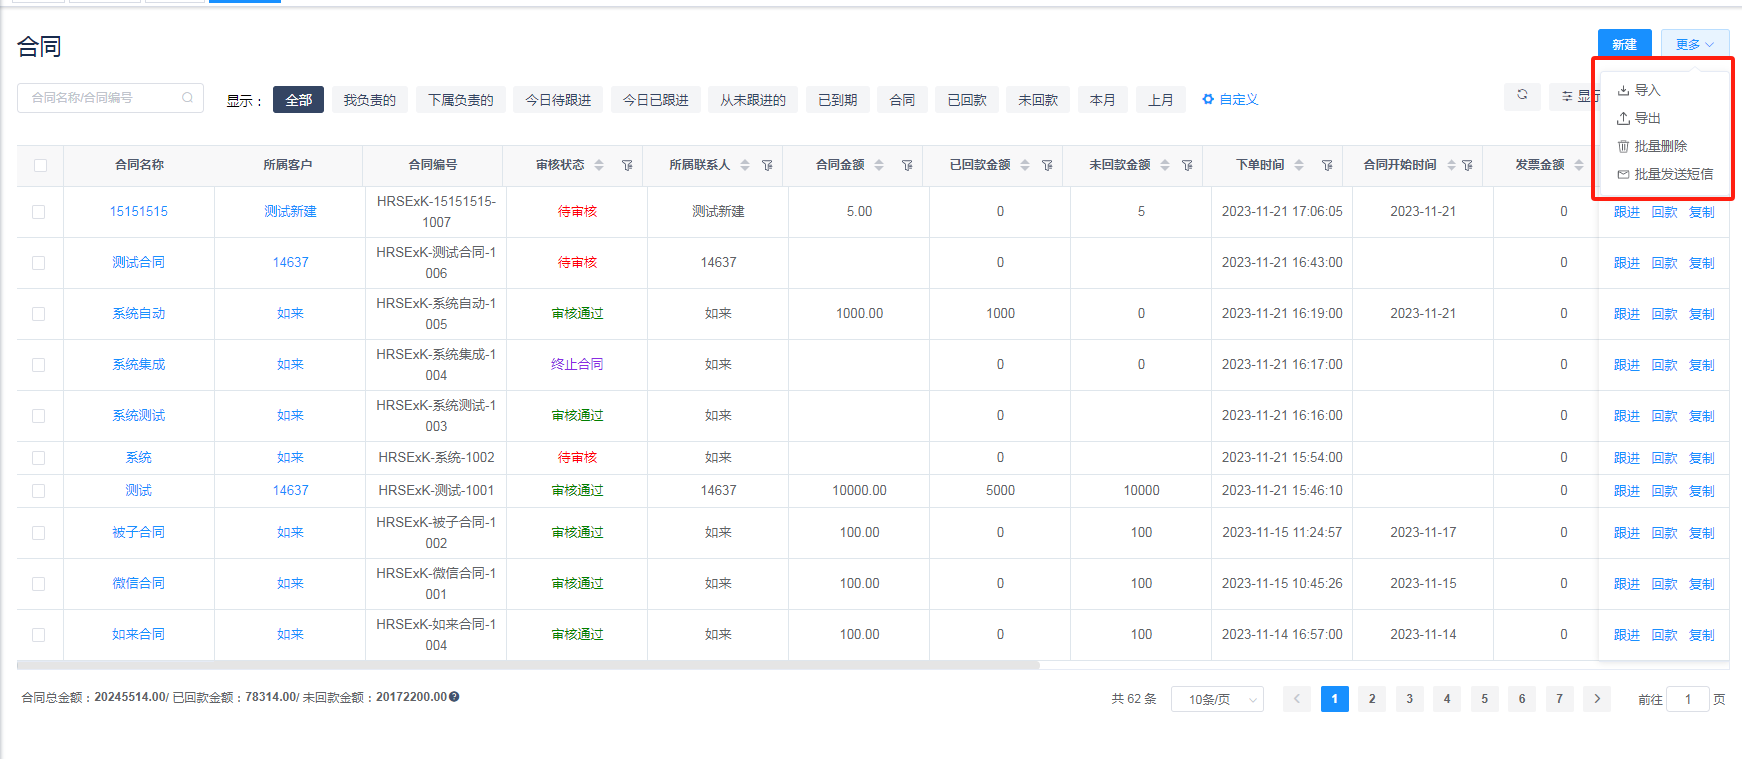Check the box for the 15151515 contract row
Viewport: 1742px width, 759px height.
click(38, 212)
